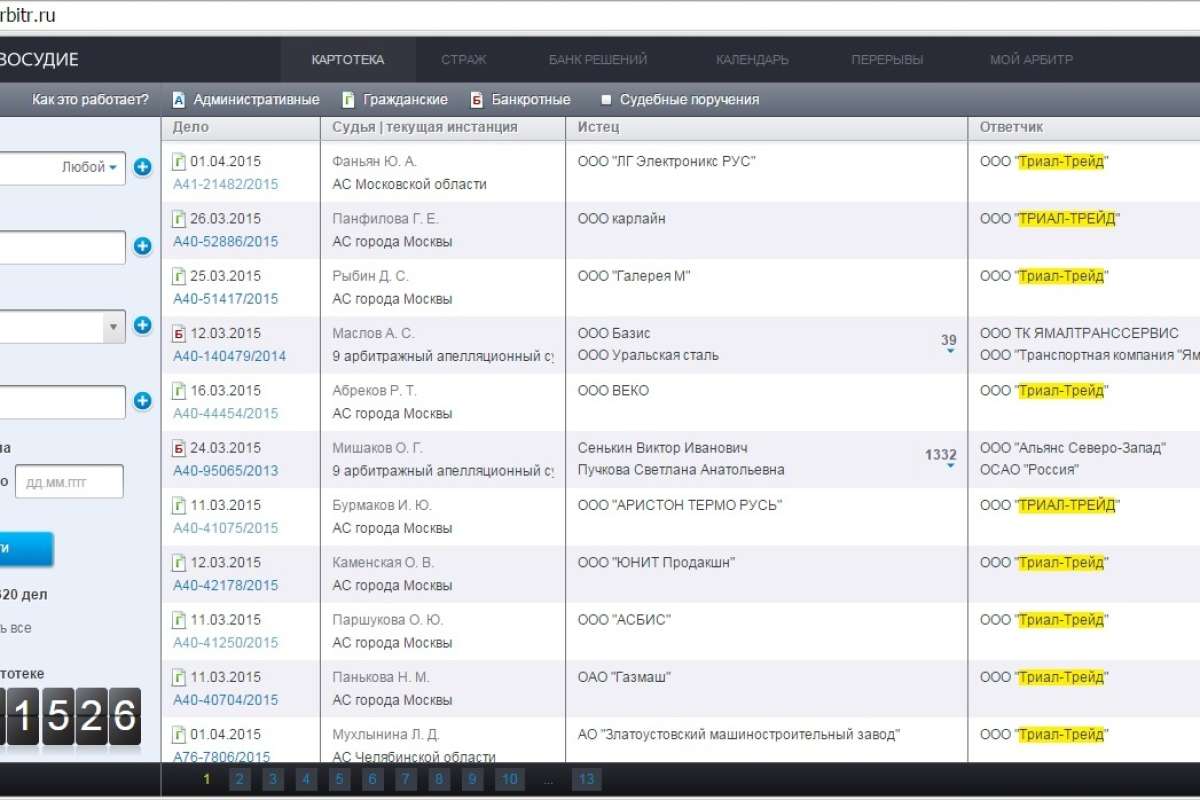The width and height of the screenshot is (1200, 800).
Task: Click the civil case icon next to 11.03.2015 above А40-40704/2015
Action: [x=180, y=677]
